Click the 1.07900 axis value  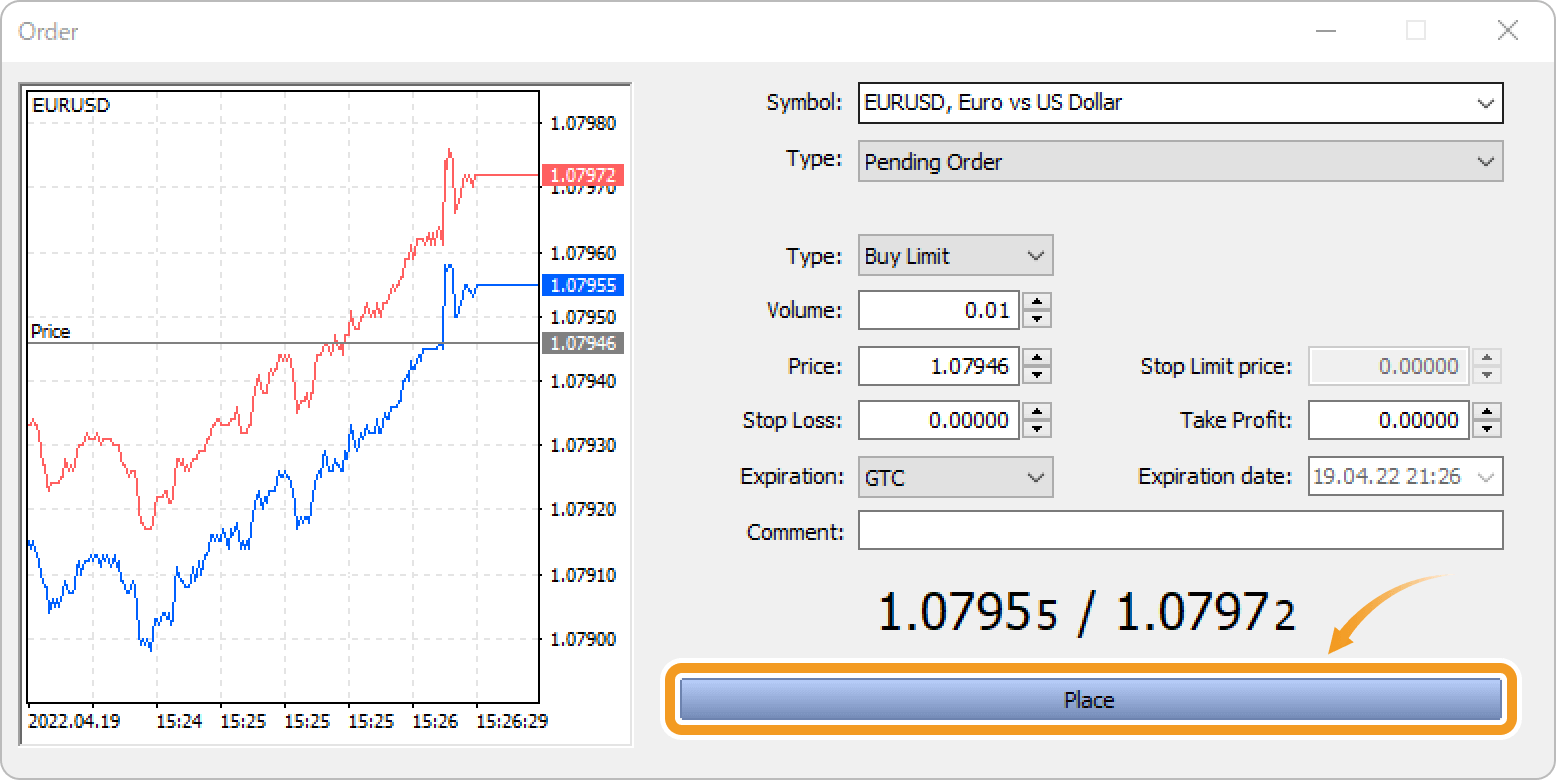tap(583, 639)
